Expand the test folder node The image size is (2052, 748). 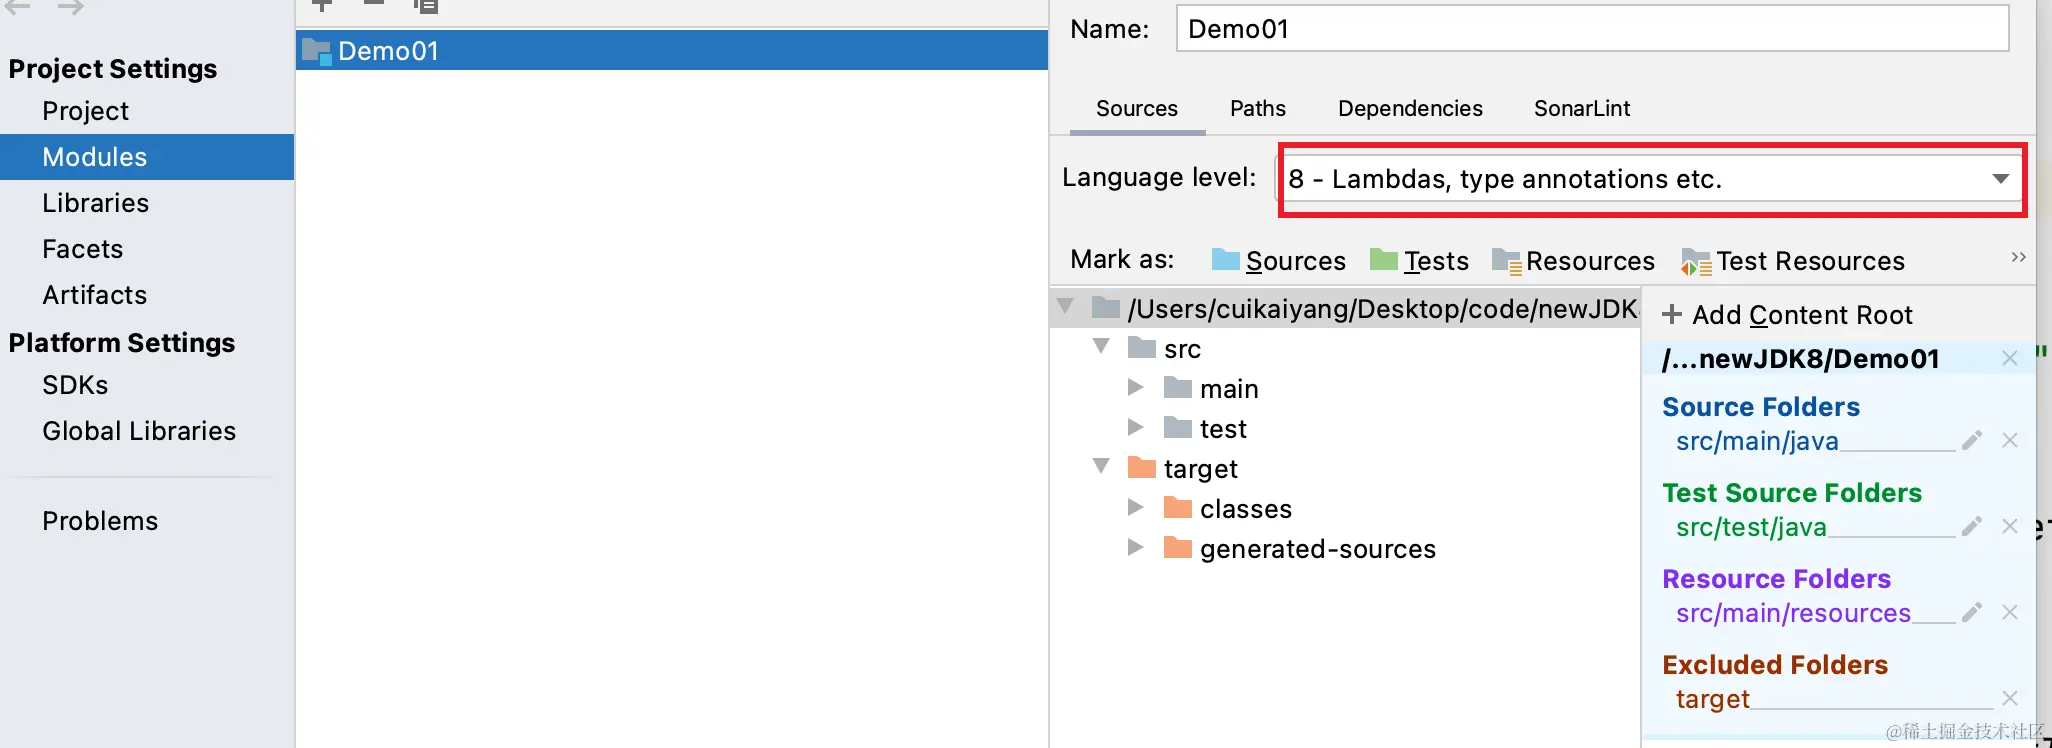pos(1135,427)
